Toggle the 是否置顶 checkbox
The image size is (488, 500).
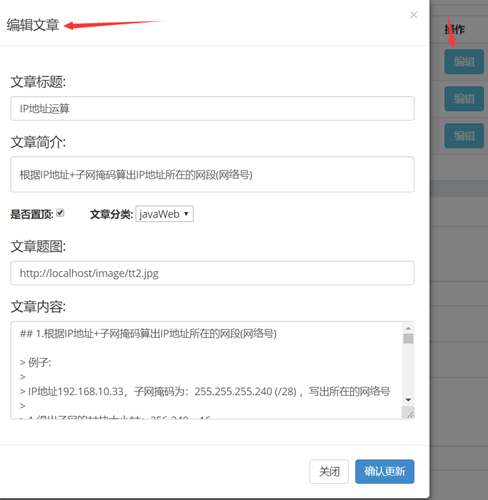click(60, 213)
